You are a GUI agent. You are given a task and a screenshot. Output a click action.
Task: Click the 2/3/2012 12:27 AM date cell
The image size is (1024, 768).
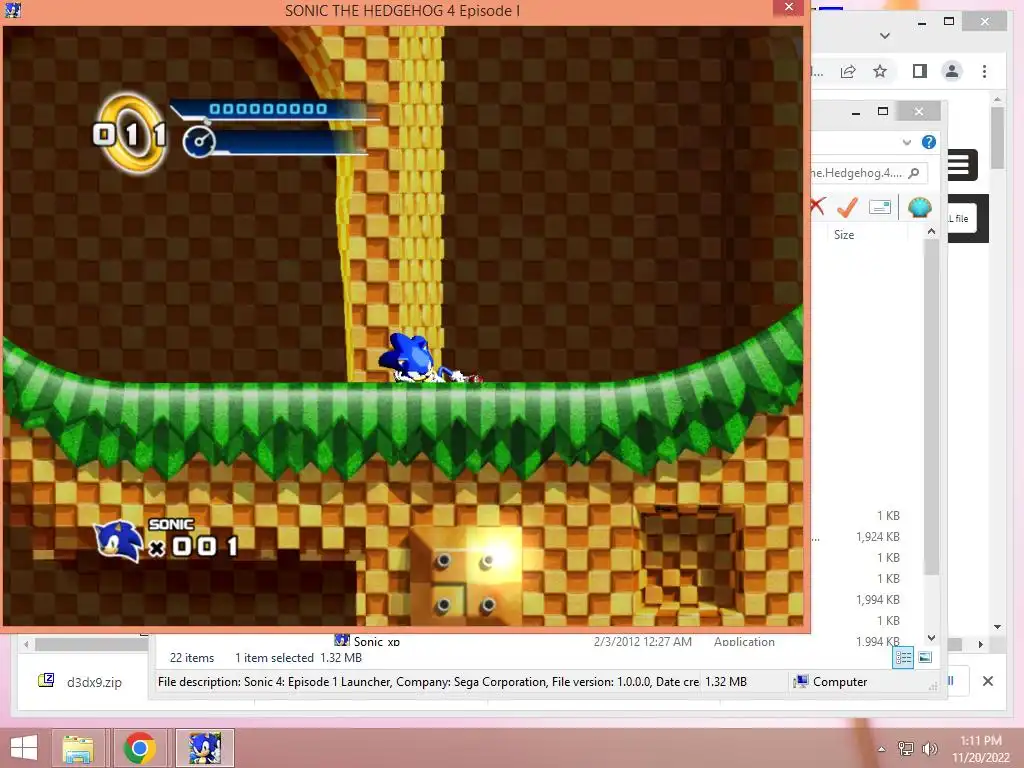[643, 641]
